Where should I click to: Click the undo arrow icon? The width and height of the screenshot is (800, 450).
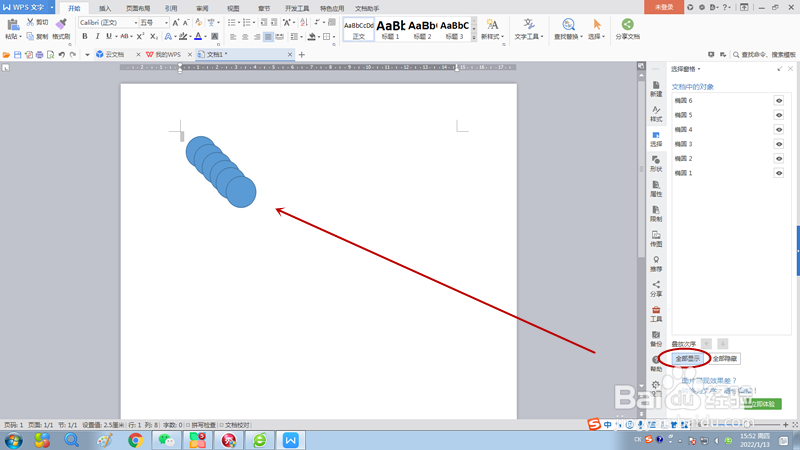tap(62, 55)
